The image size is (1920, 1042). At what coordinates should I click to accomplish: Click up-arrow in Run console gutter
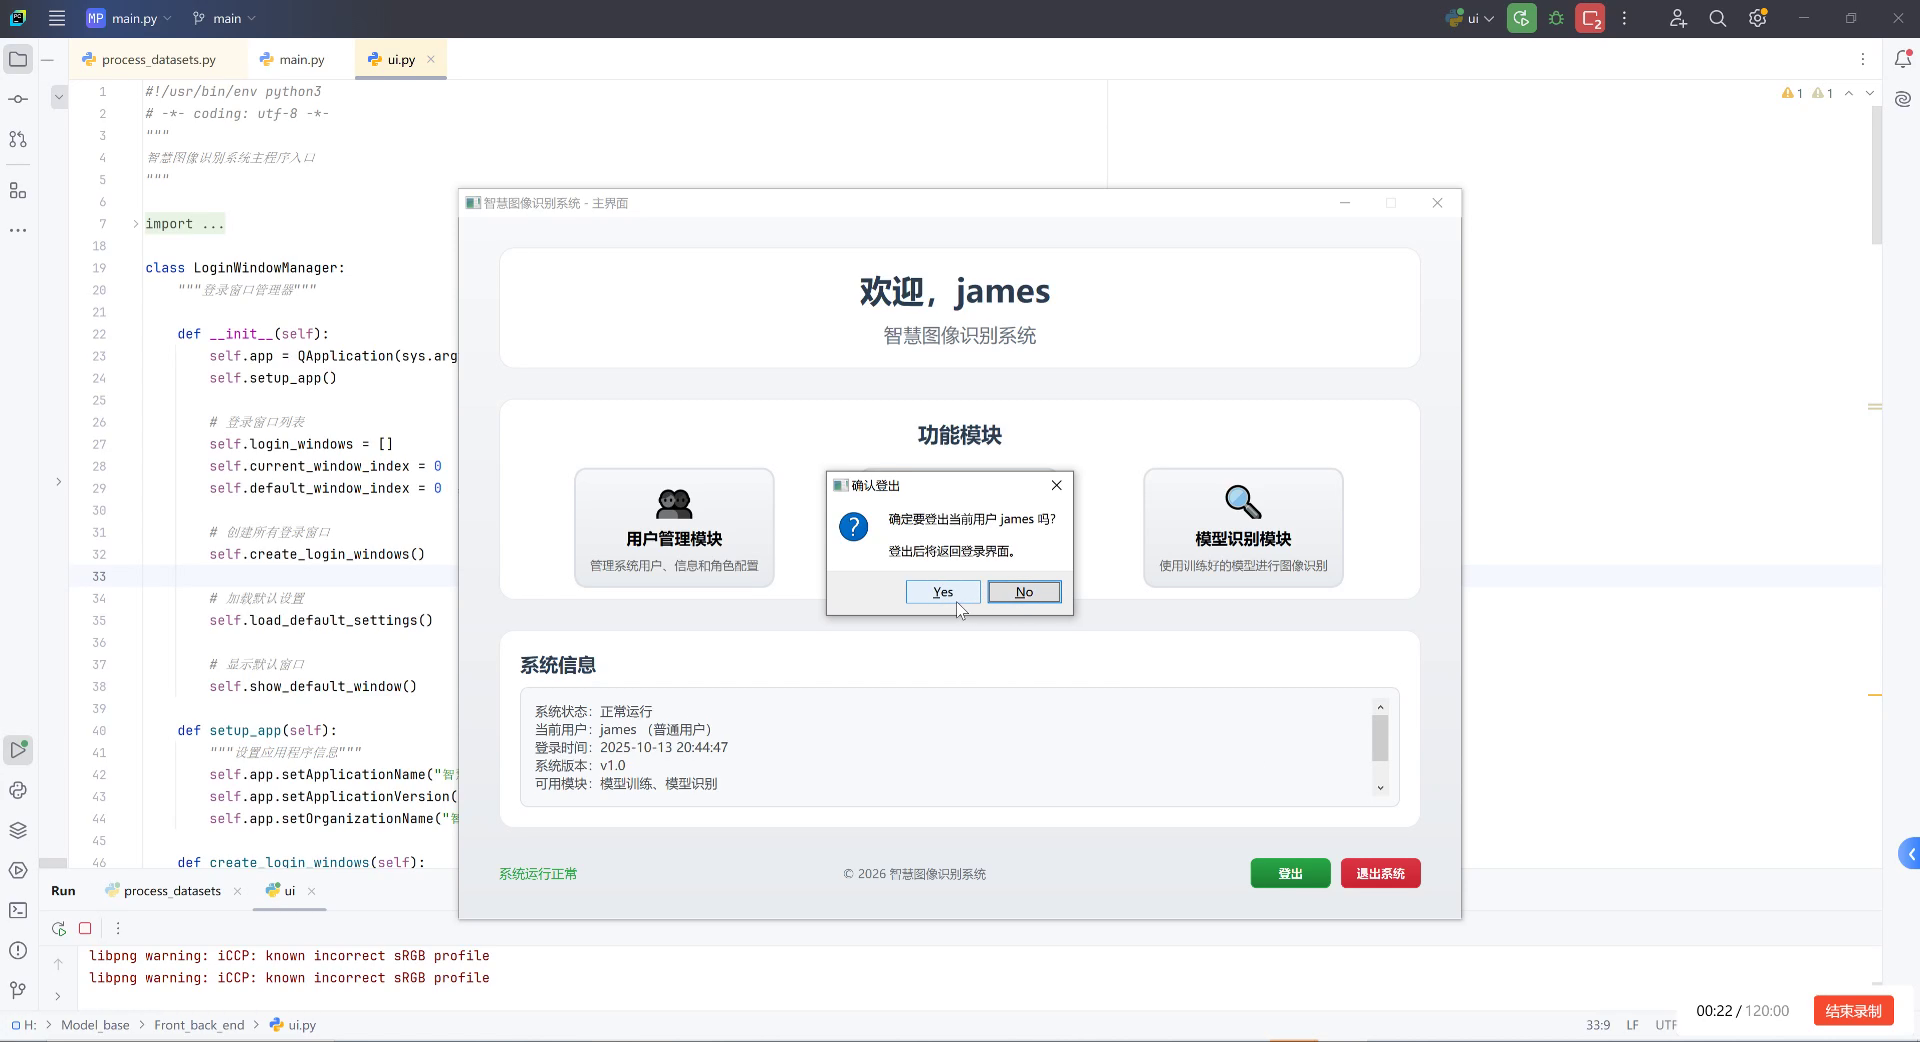(58, 964)
